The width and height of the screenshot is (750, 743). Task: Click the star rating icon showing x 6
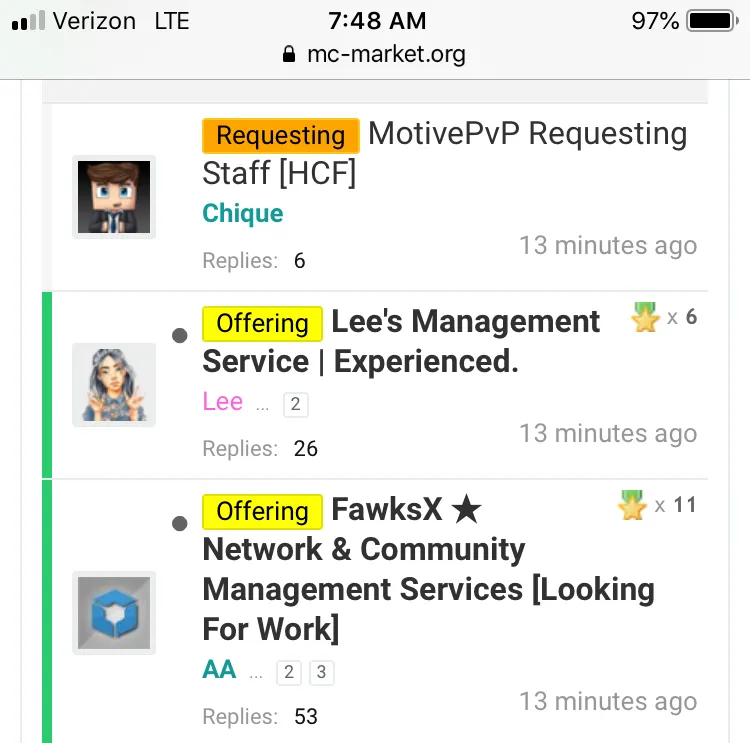(646, 318)
